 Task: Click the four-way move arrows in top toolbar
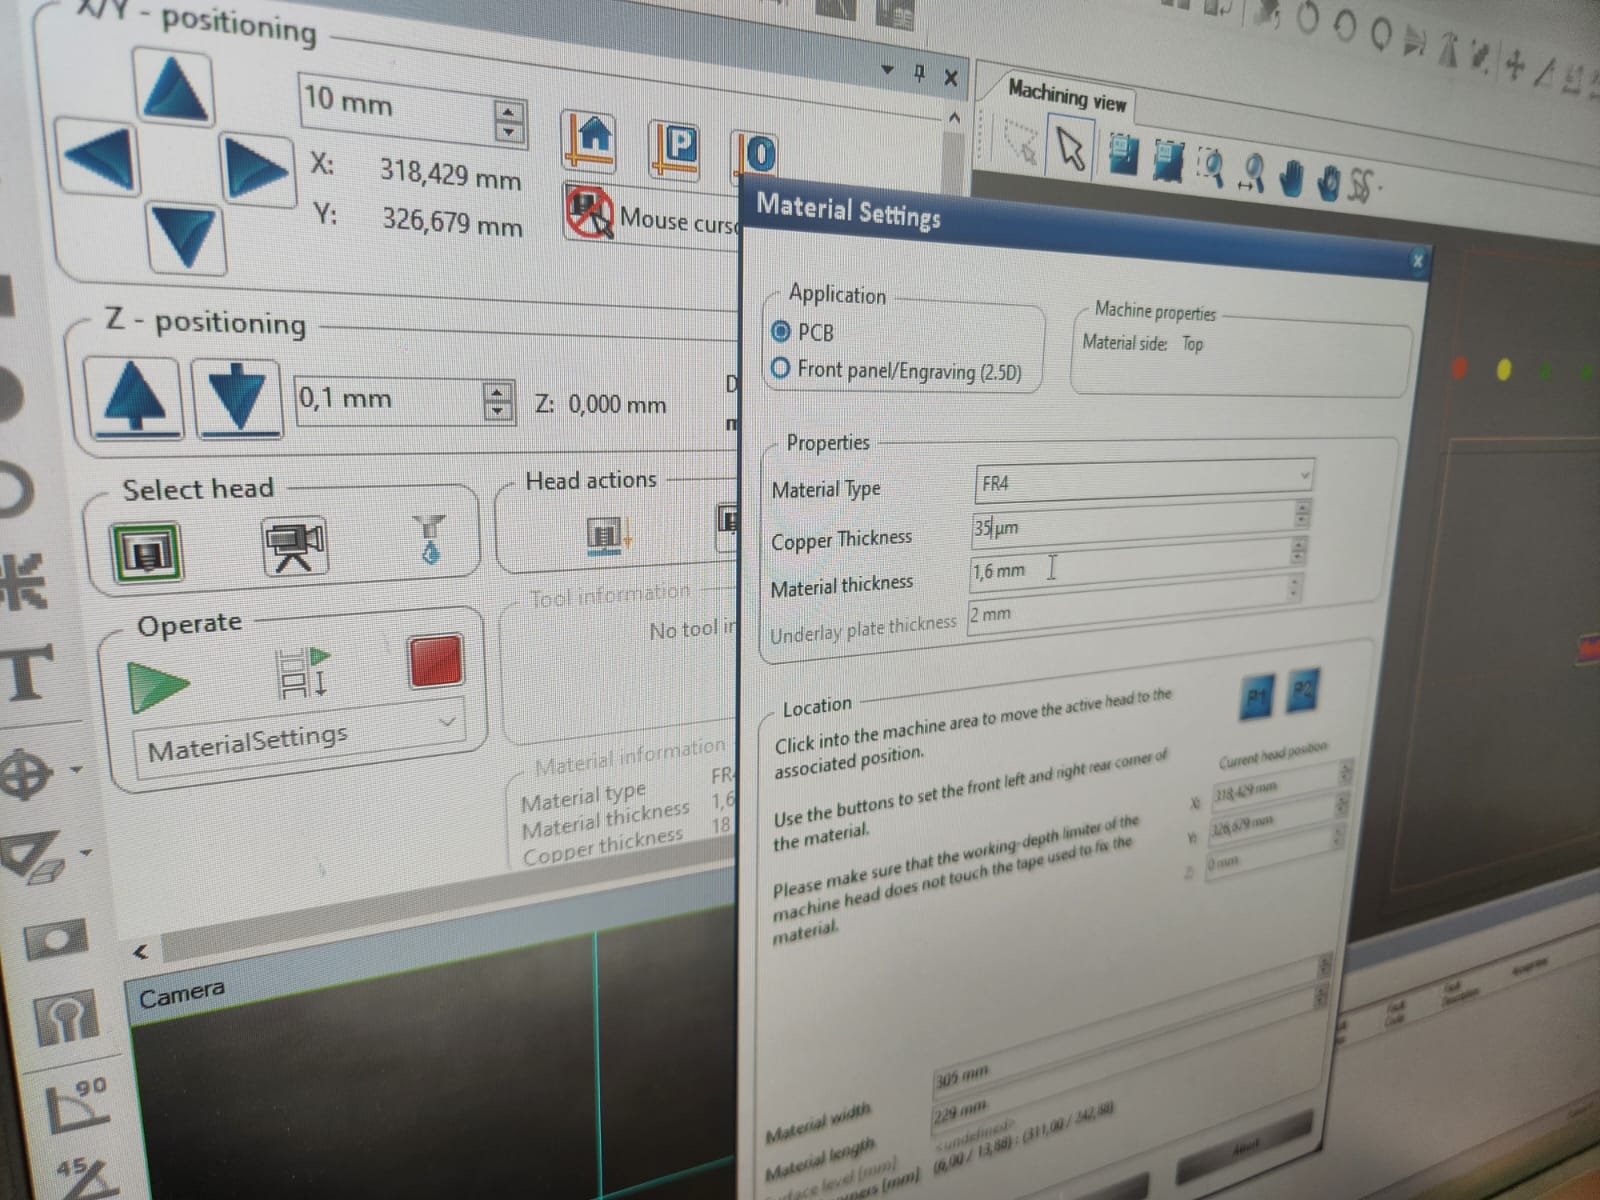(1514, 66)
